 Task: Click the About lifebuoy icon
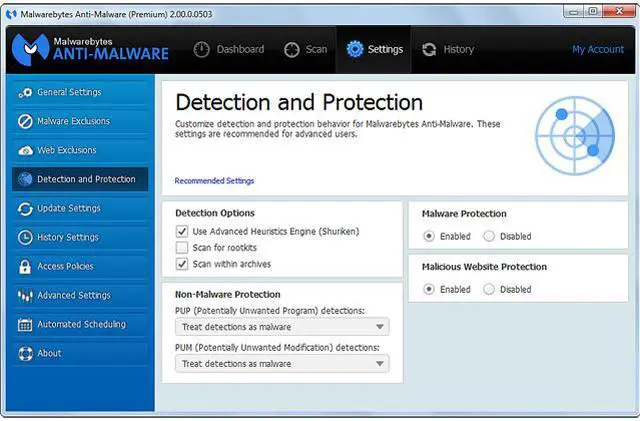(25, 354)
